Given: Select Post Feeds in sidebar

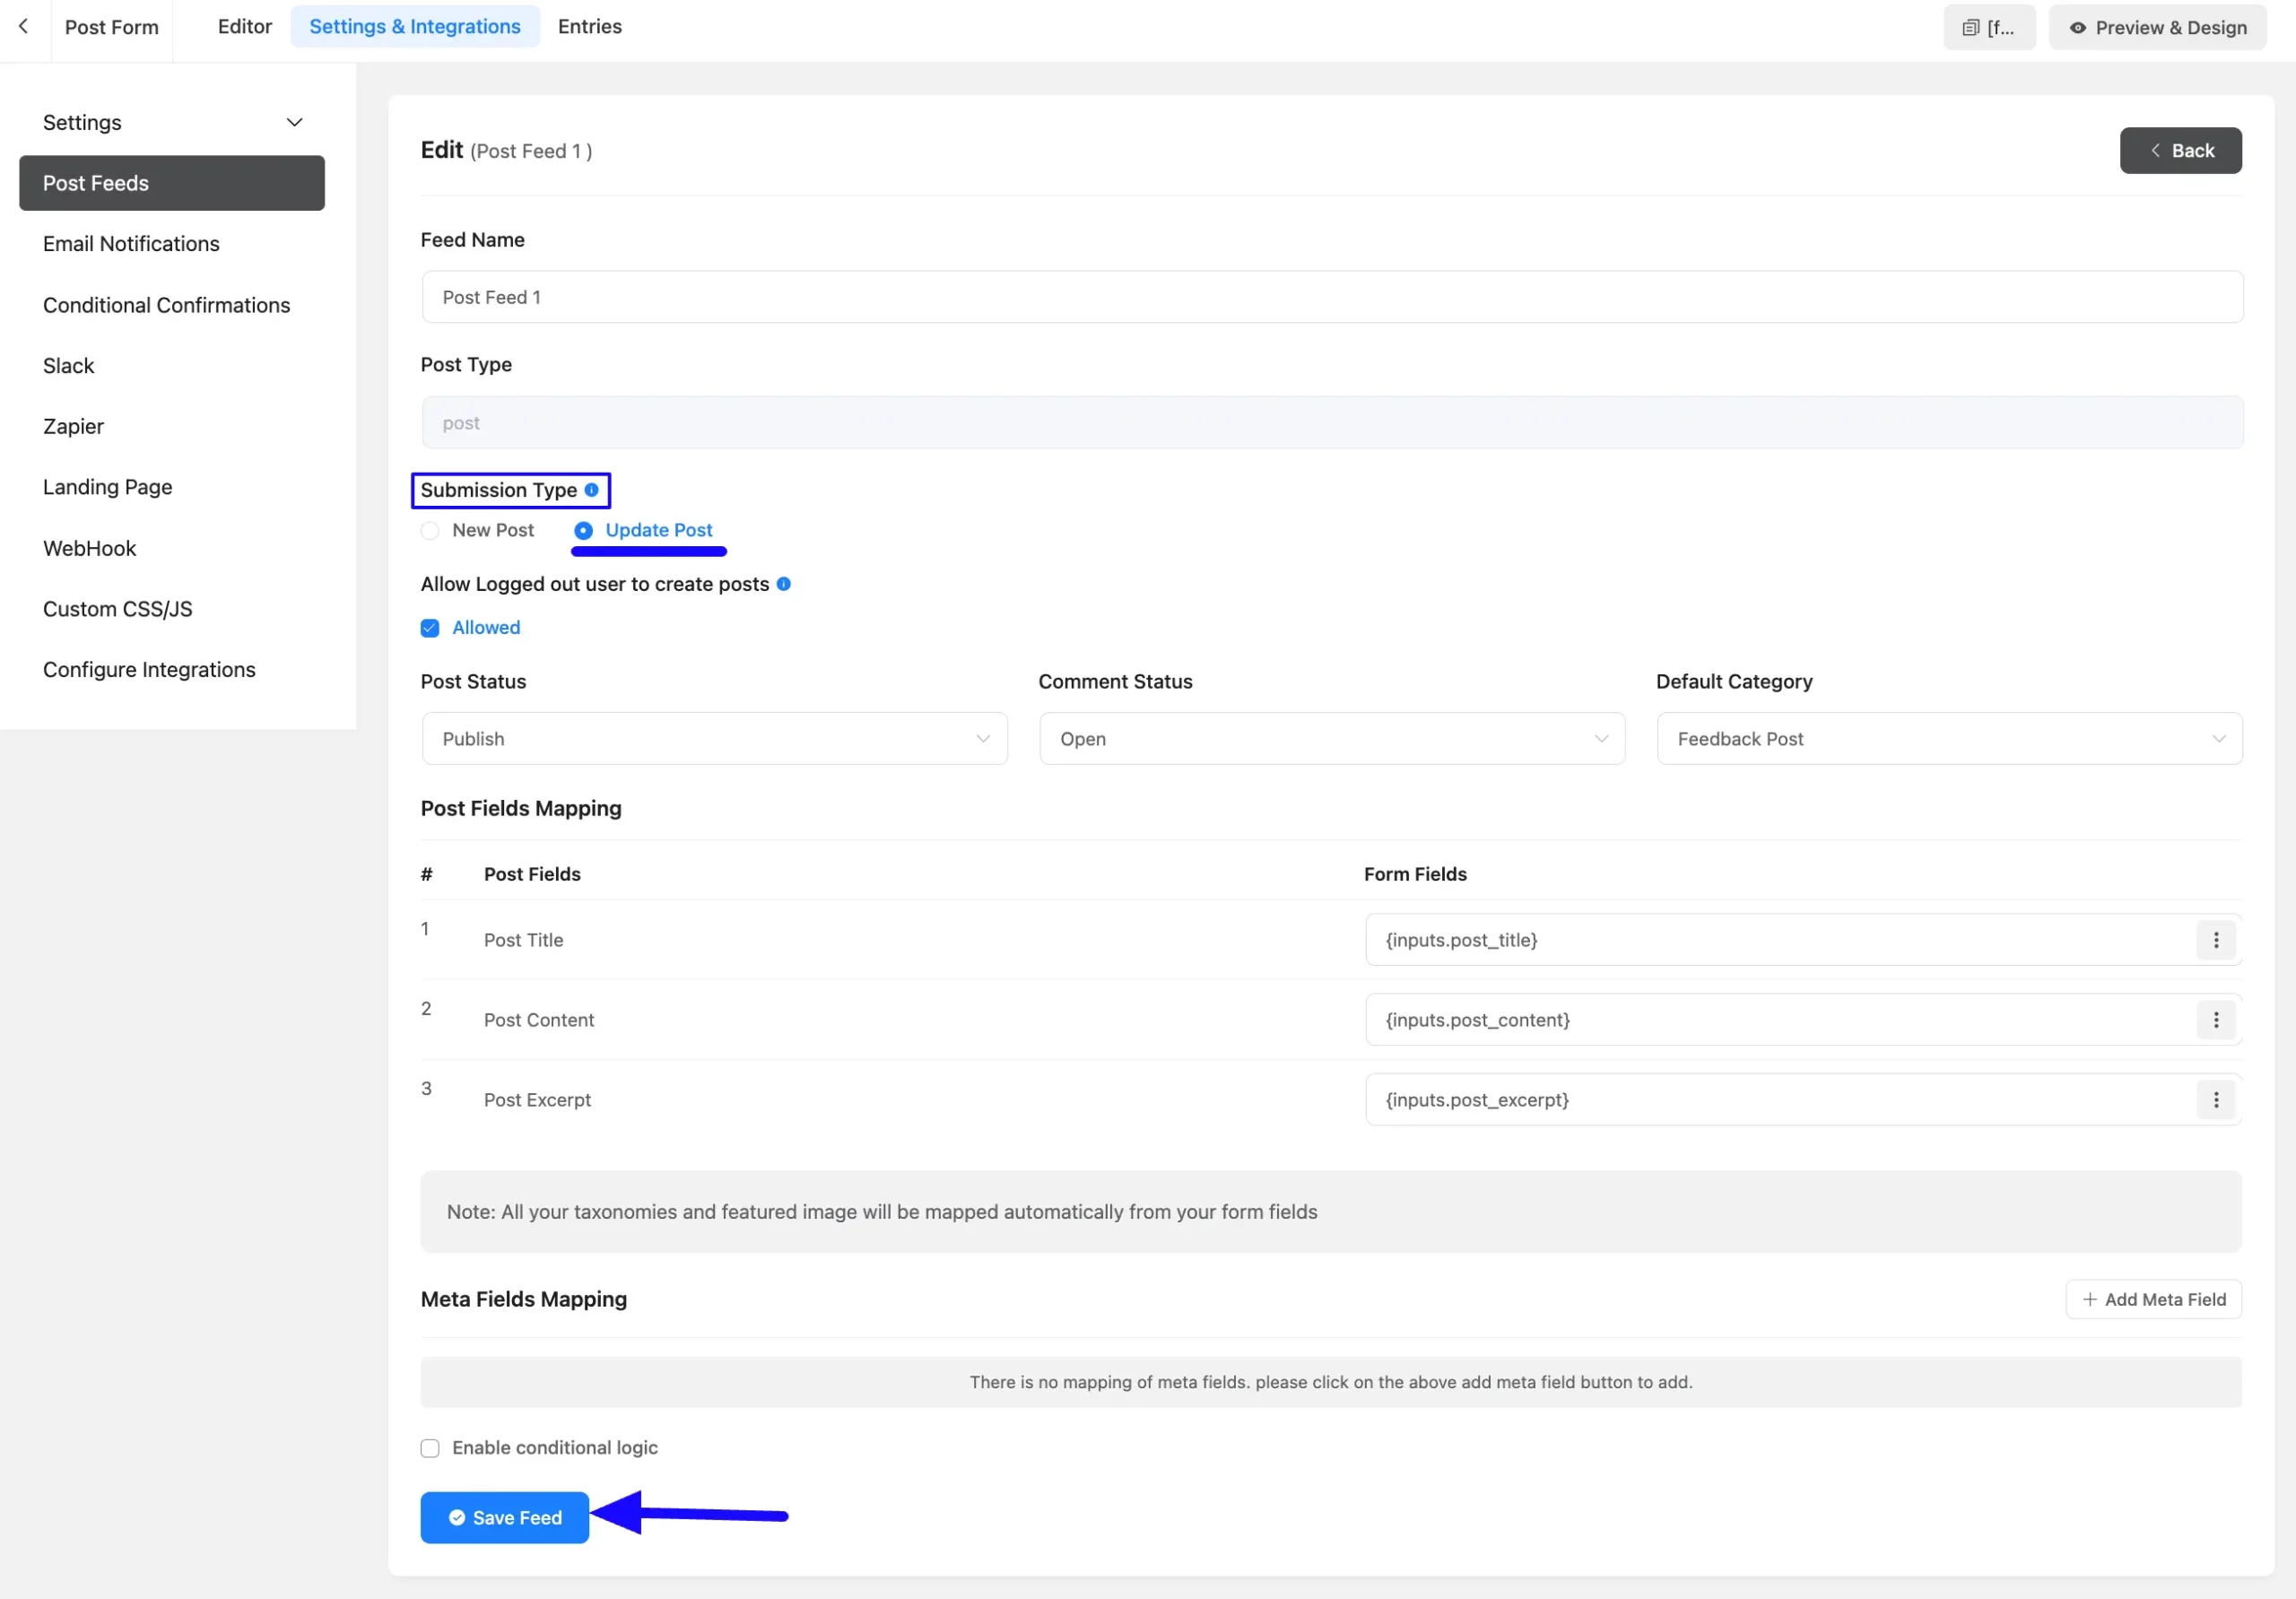Looking at the screenshot, I should coord(172,183).
